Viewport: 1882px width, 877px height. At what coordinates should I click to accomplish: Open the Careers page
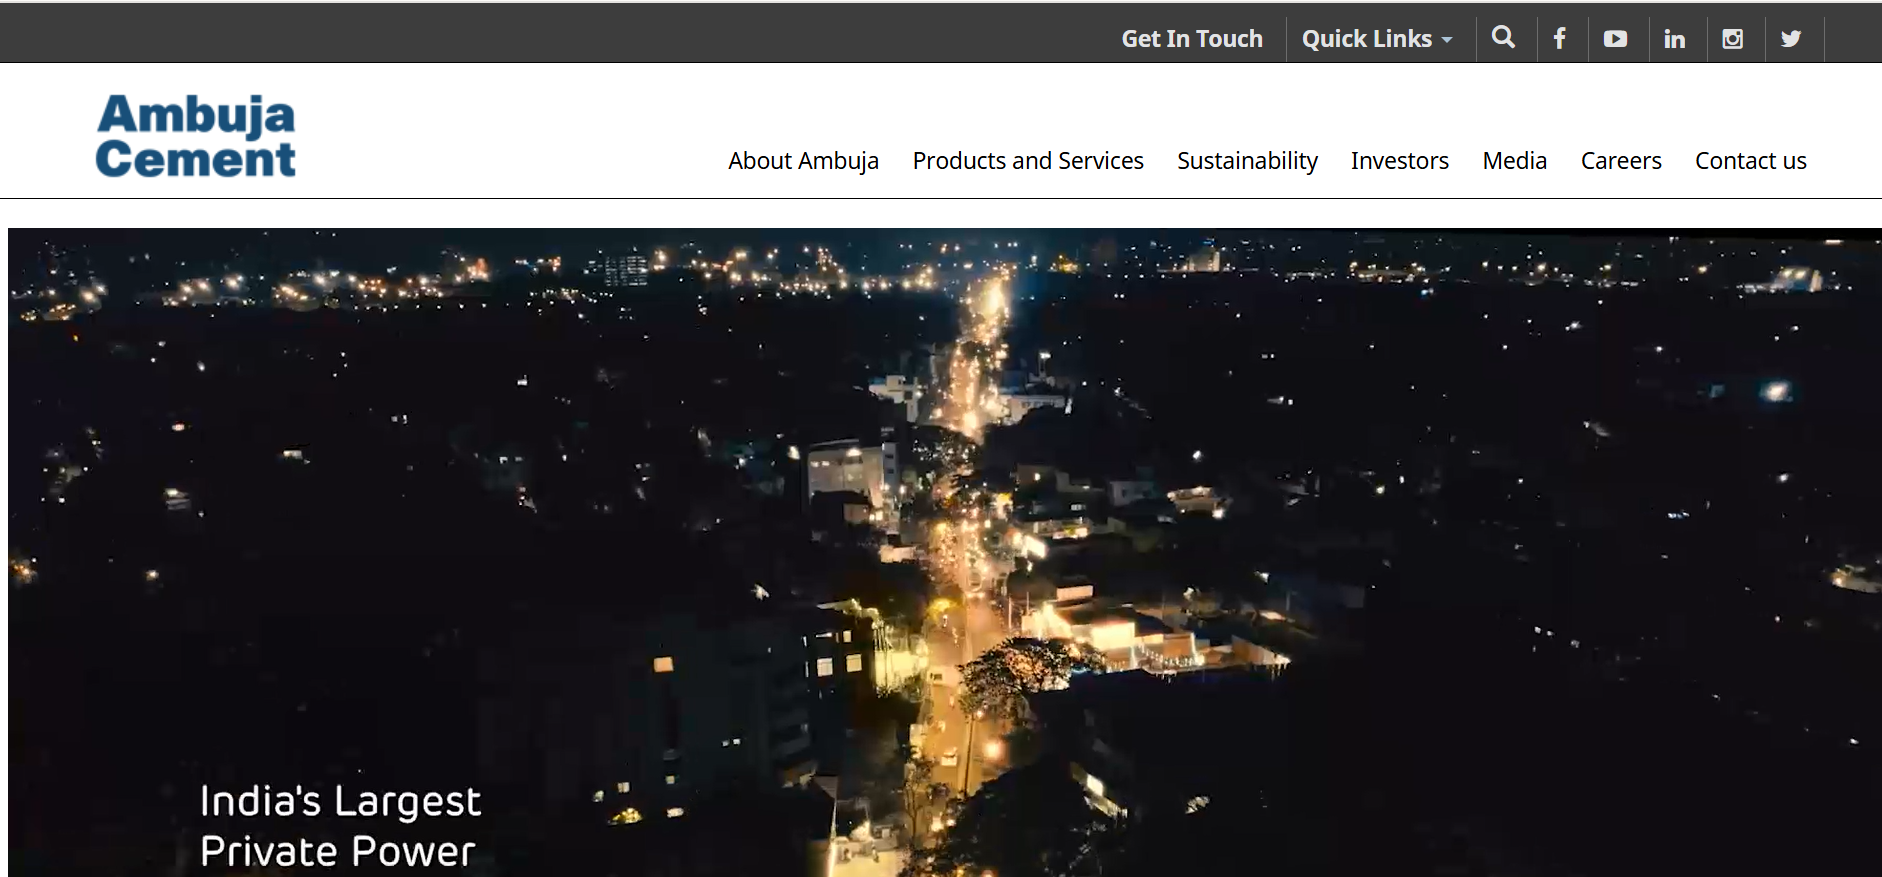(x=1621, y=161)
